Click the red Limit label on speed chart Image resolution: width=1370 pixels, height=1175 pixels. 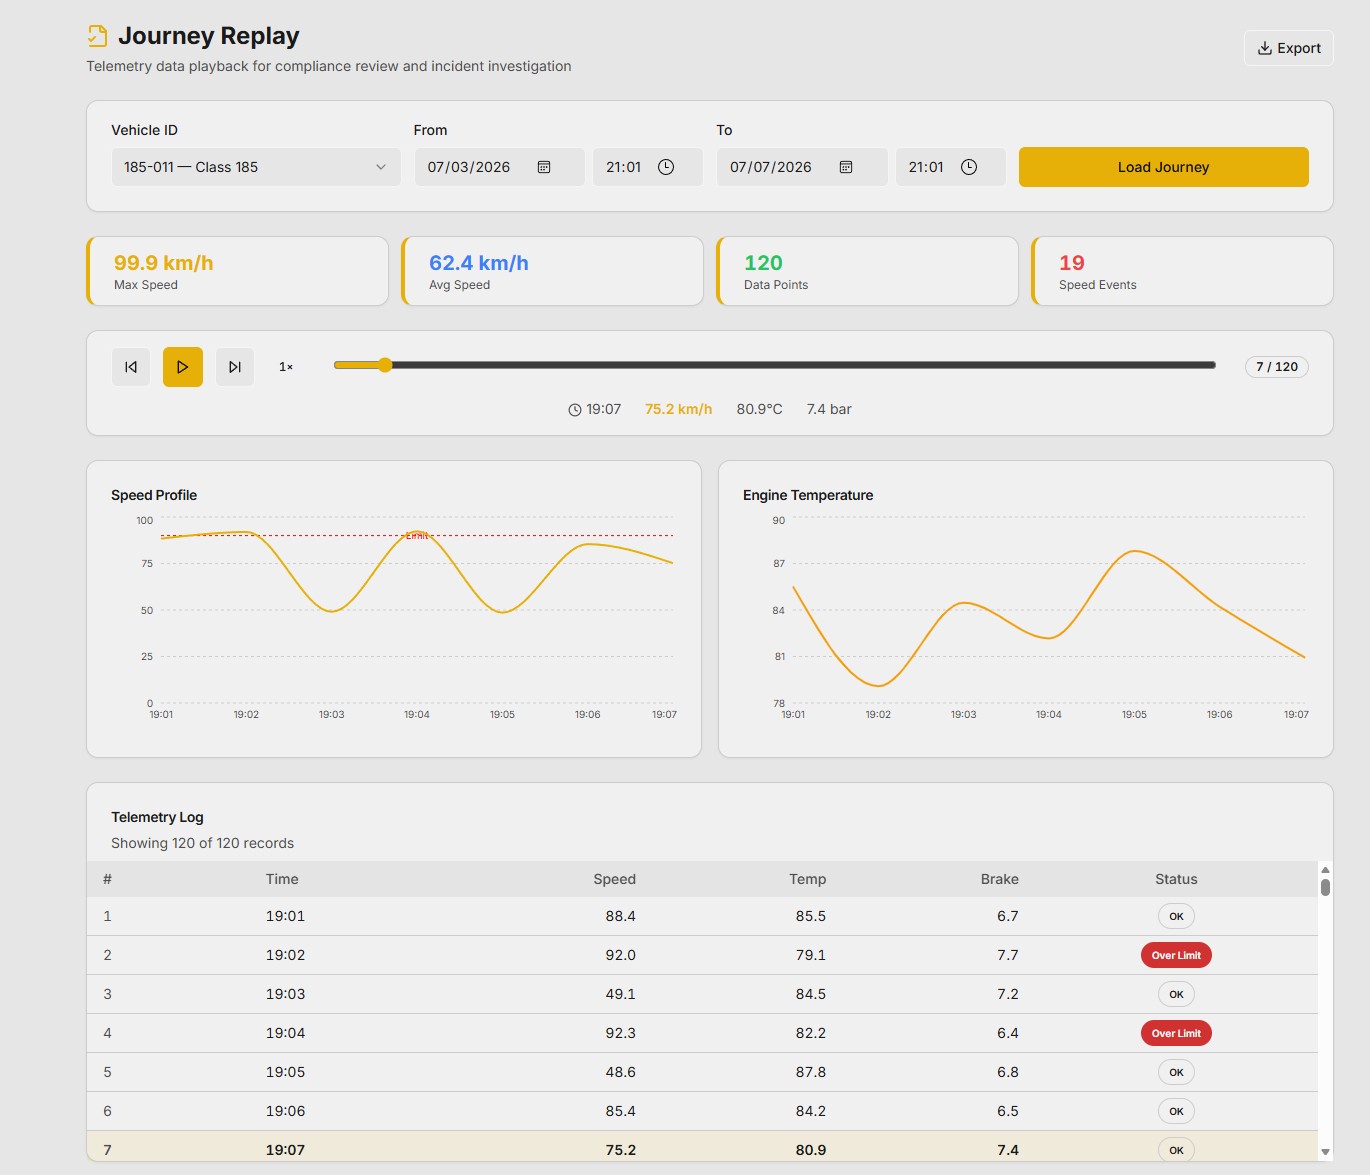(417, 536)
